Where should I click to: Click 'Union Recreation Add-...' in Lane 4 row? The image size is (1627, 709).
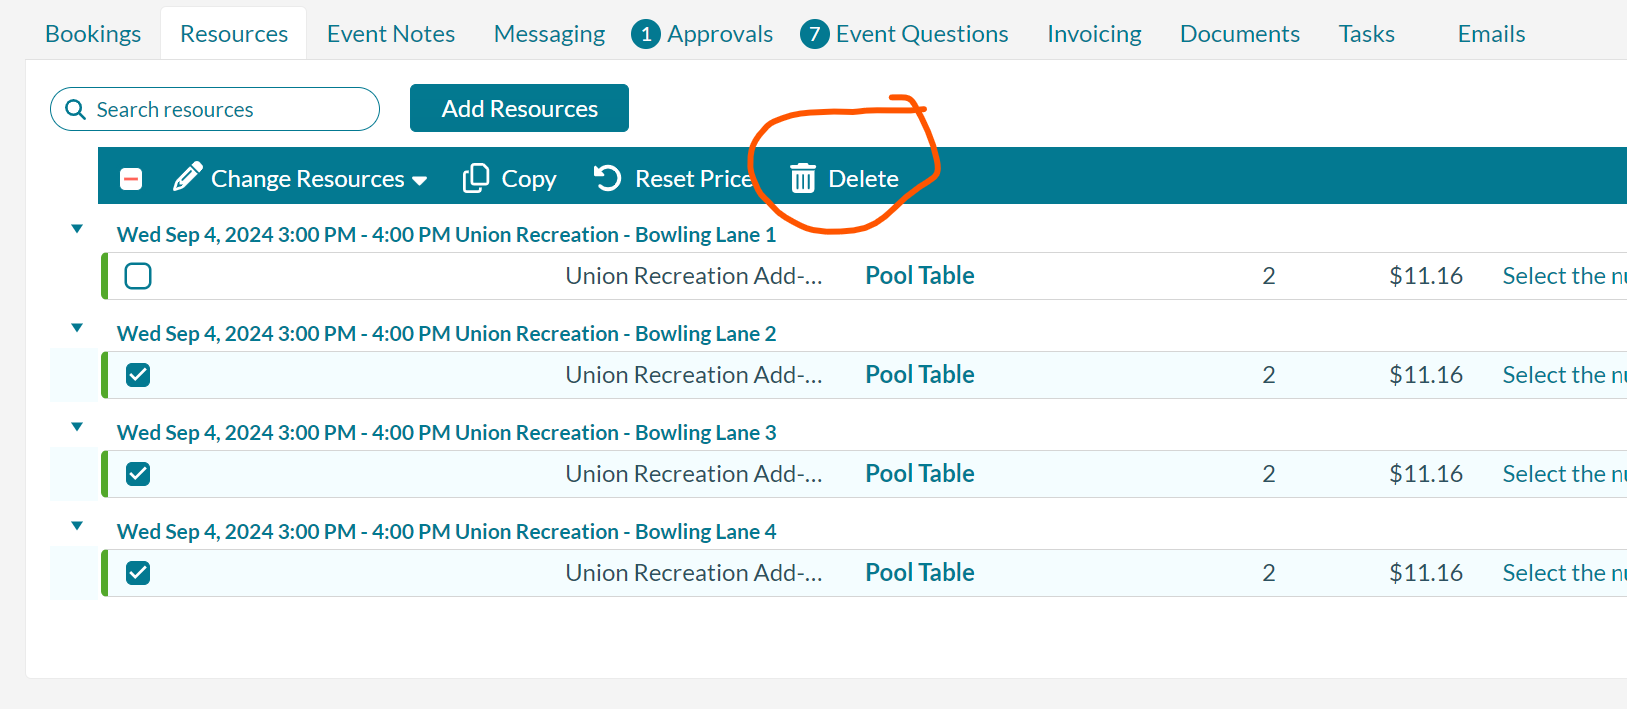pos(694,573)
